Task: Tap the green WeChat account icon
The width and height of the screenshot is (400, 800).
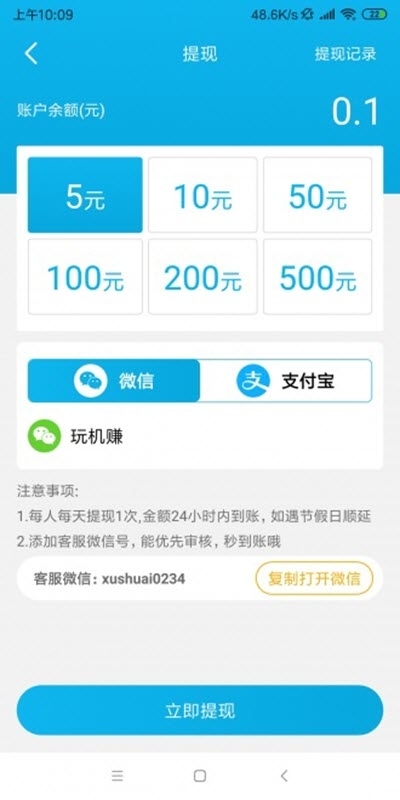Action: [44, 436]
